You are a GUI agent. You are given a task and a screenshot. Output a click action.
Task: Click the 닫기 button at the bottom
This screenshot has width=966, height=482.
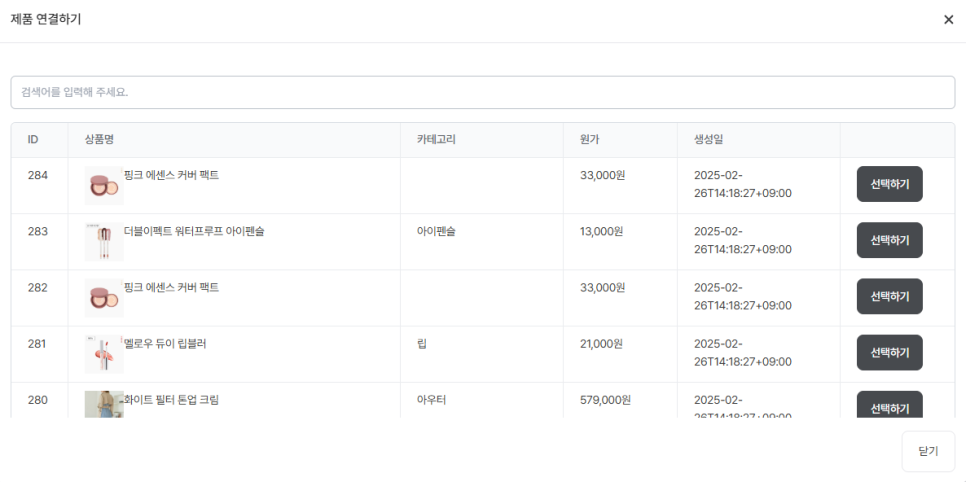[x=927, y=451]
